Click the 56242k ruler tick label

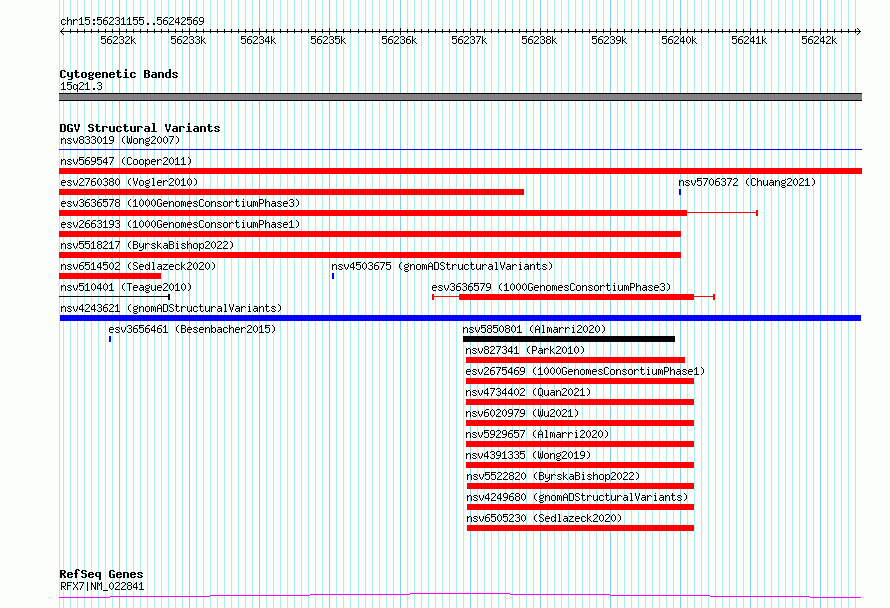(819, 40)
